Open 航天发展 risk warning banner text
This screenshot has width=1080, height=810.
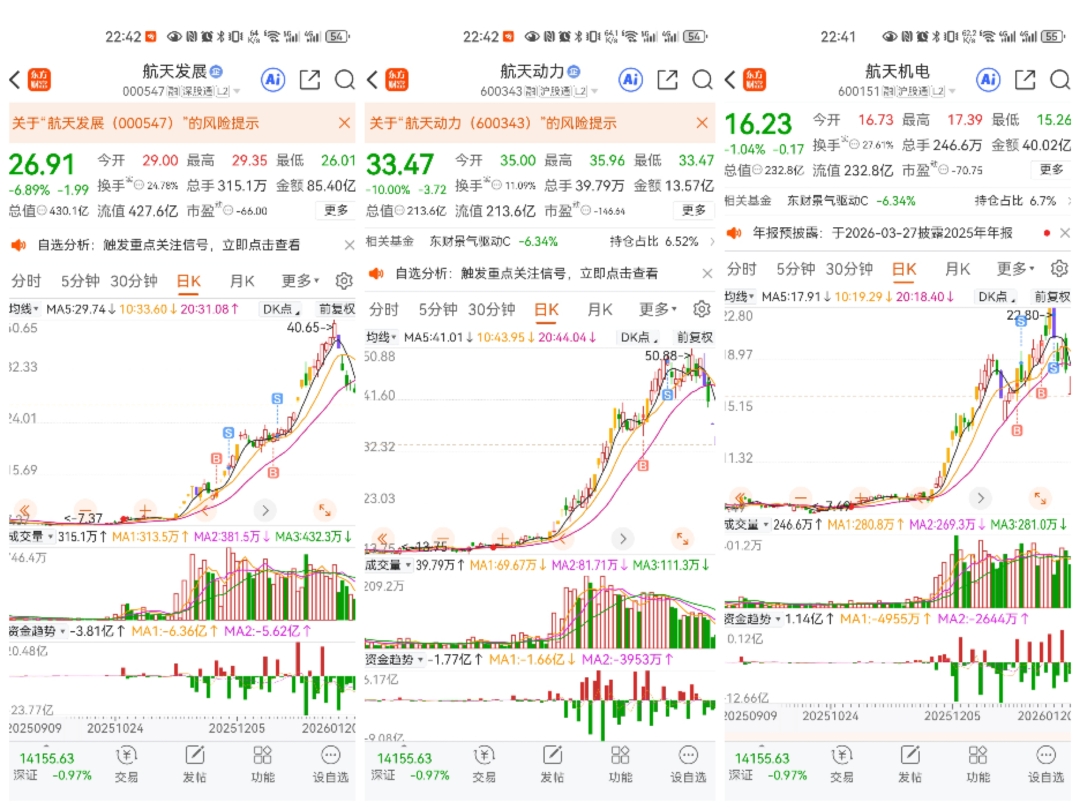[x=135, y=123]
